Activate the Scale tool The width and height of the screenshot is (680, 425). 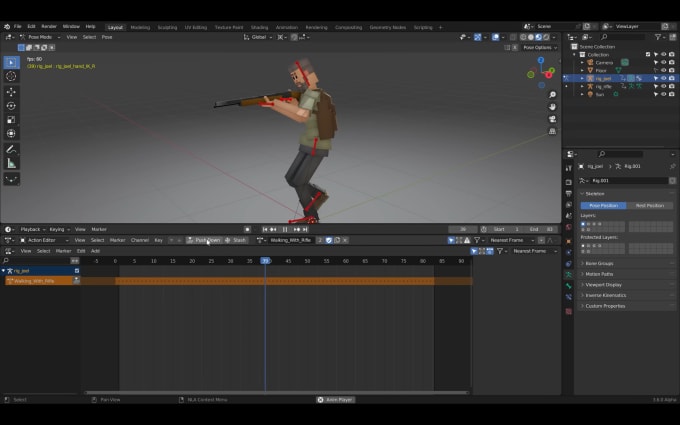[x=11, y=120]
